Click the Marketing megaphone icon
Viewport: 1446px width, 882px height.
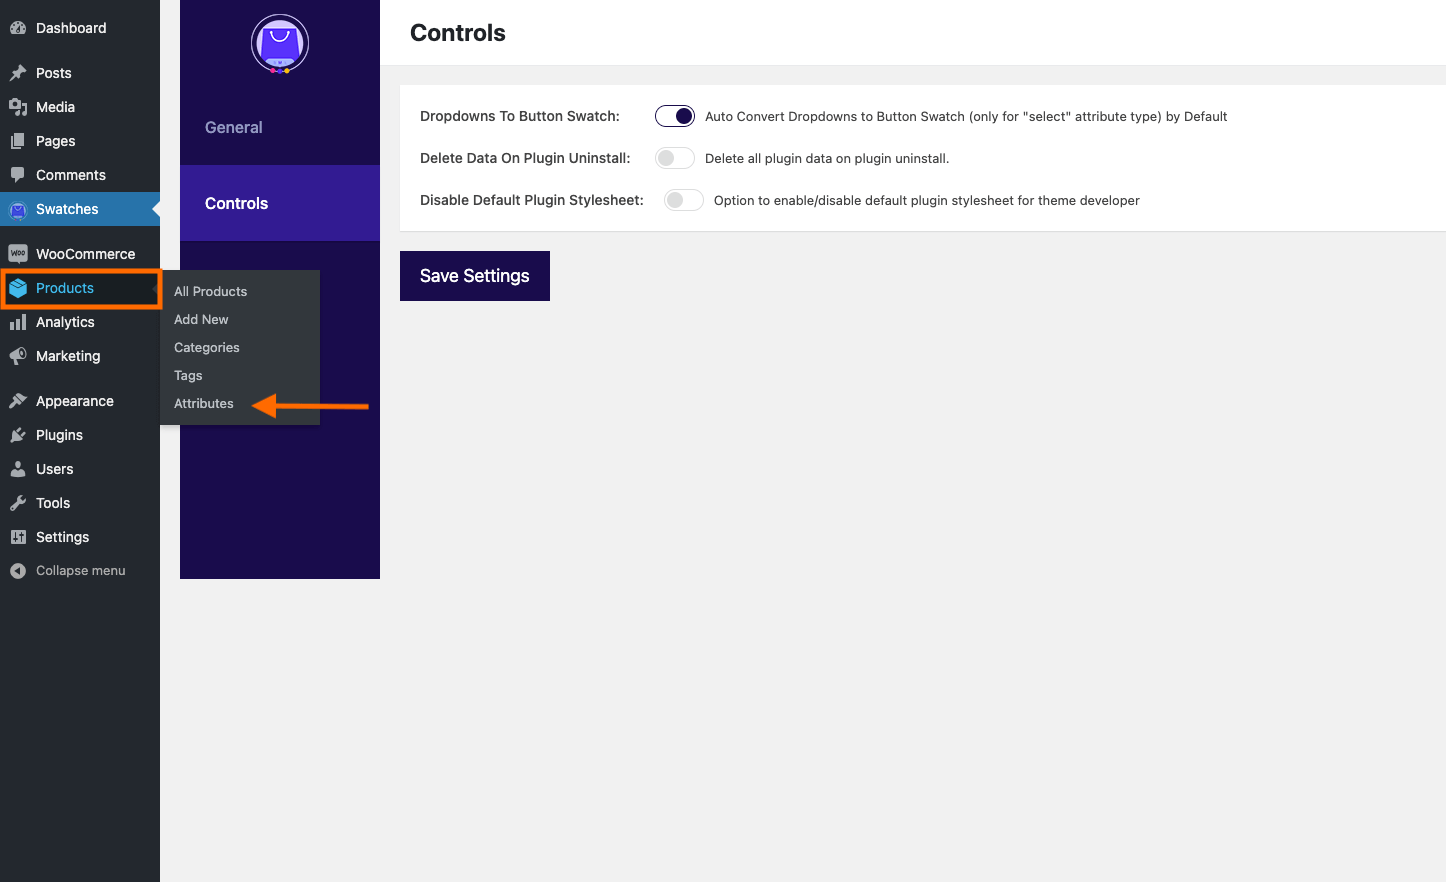pyautogui.click(x=18, y=356)
